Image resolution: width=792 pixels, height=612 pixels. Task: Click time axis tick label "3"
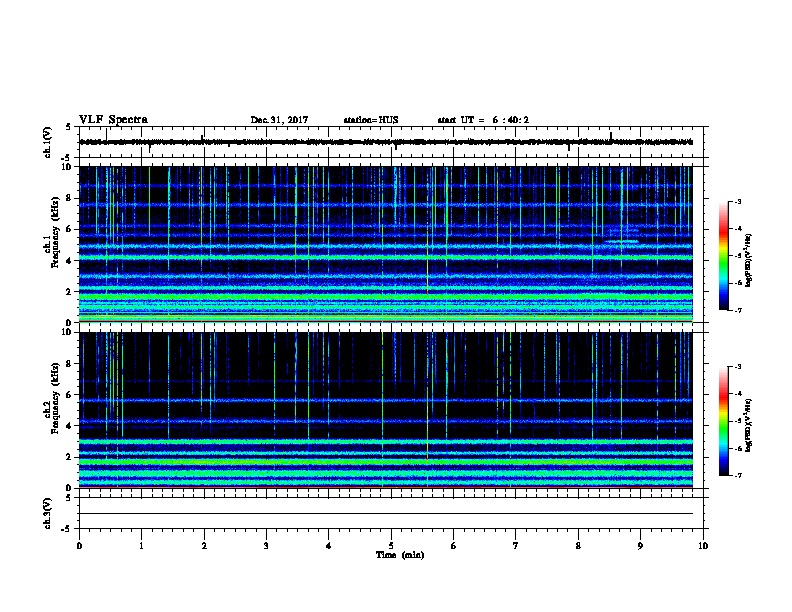coord(266,545)
